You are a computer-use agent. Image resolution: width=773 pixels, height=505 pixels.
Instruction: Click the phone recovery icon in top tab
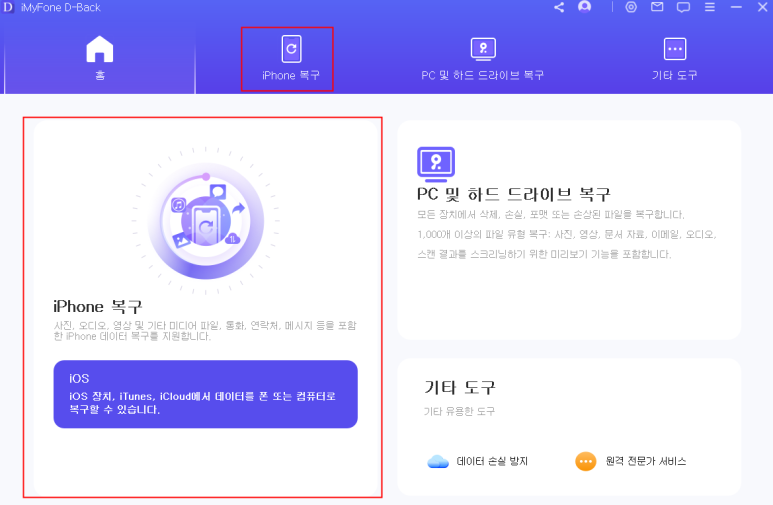pos(291,49)
